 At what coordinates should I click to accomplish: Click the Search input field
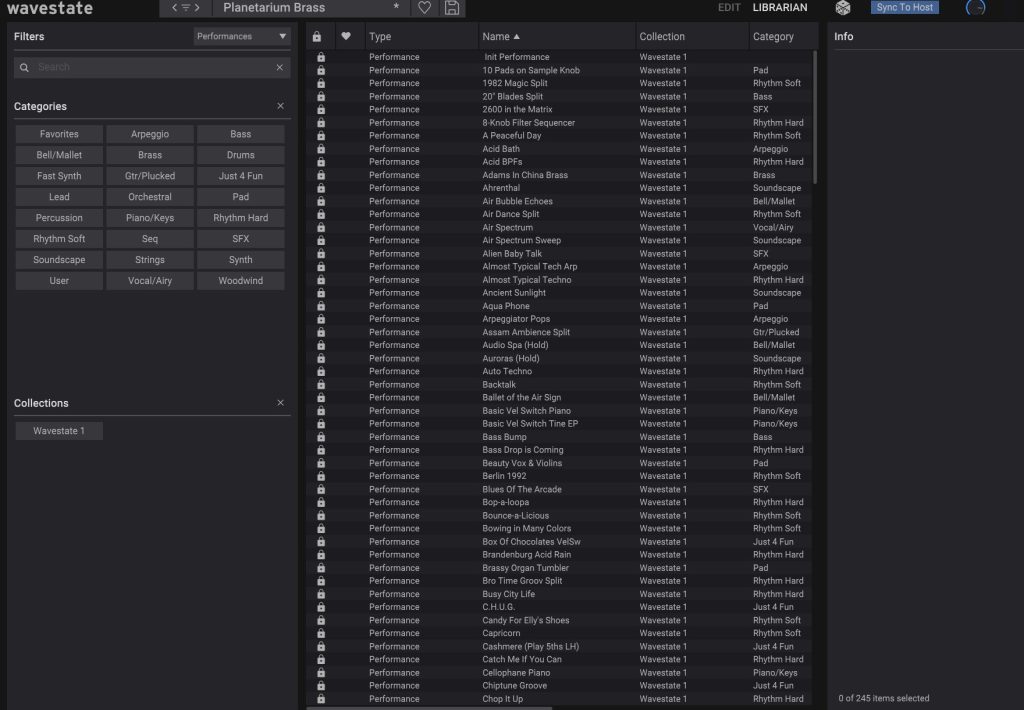point(150,67)
